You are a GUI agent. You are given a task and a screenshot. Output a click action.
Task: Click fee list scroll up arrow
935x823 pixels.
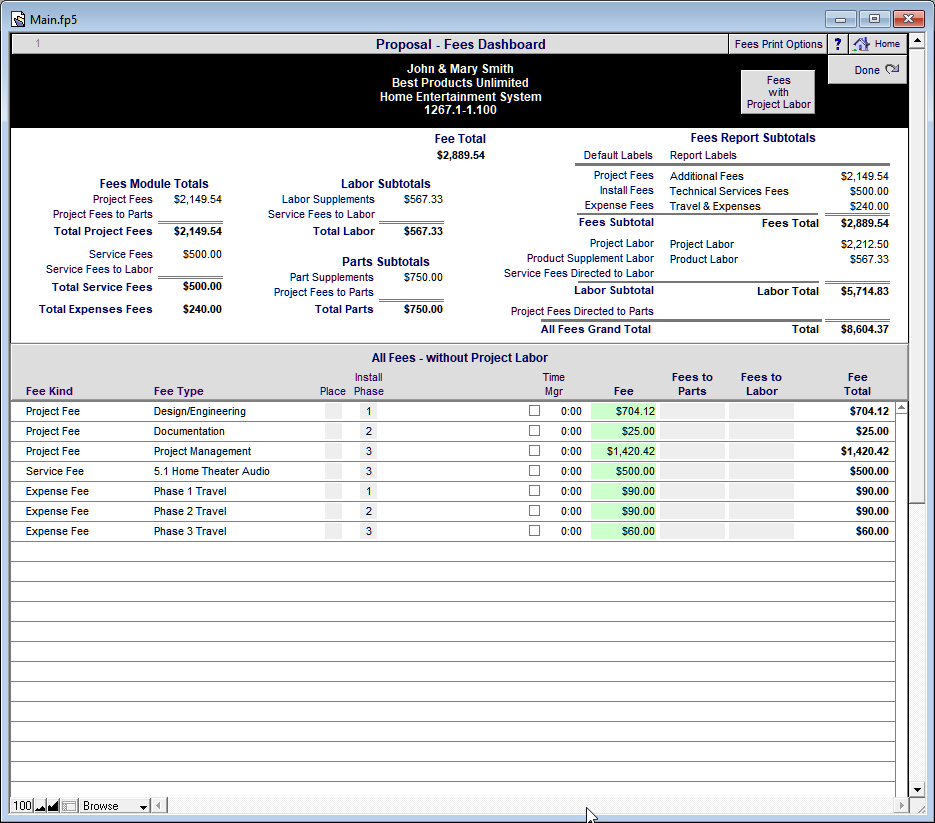902,408
